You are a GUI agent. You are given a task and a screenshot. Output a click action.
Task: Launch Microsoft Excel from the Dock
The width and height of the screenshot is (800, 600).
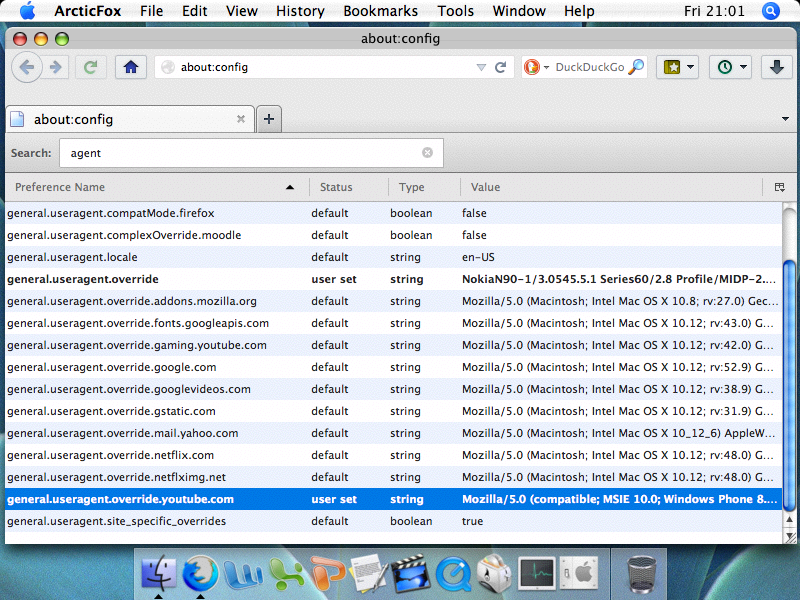pos(286,574)
